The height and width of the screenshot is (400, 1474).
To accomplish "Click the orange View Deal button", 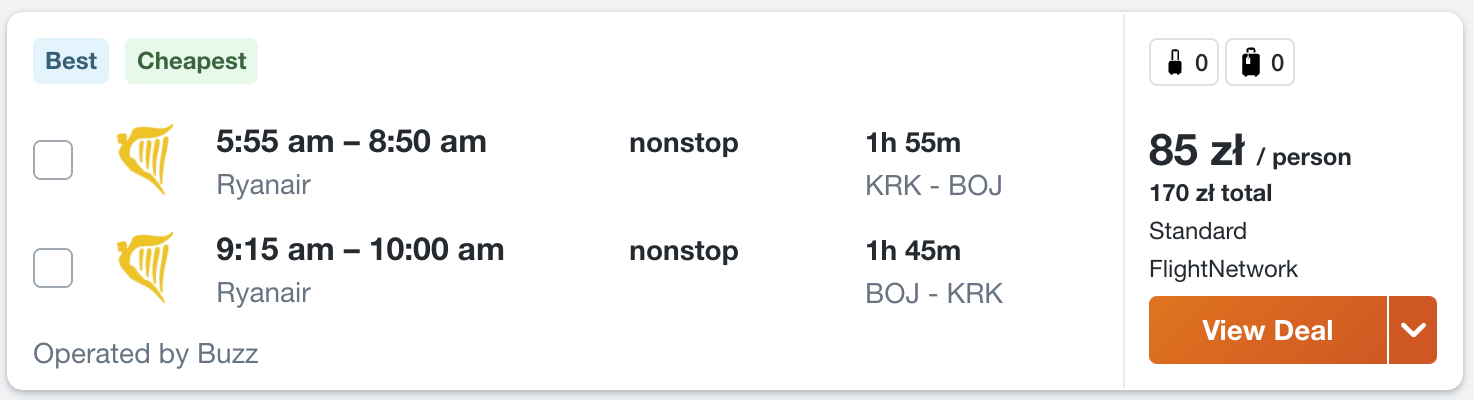I will (1267, 330).
